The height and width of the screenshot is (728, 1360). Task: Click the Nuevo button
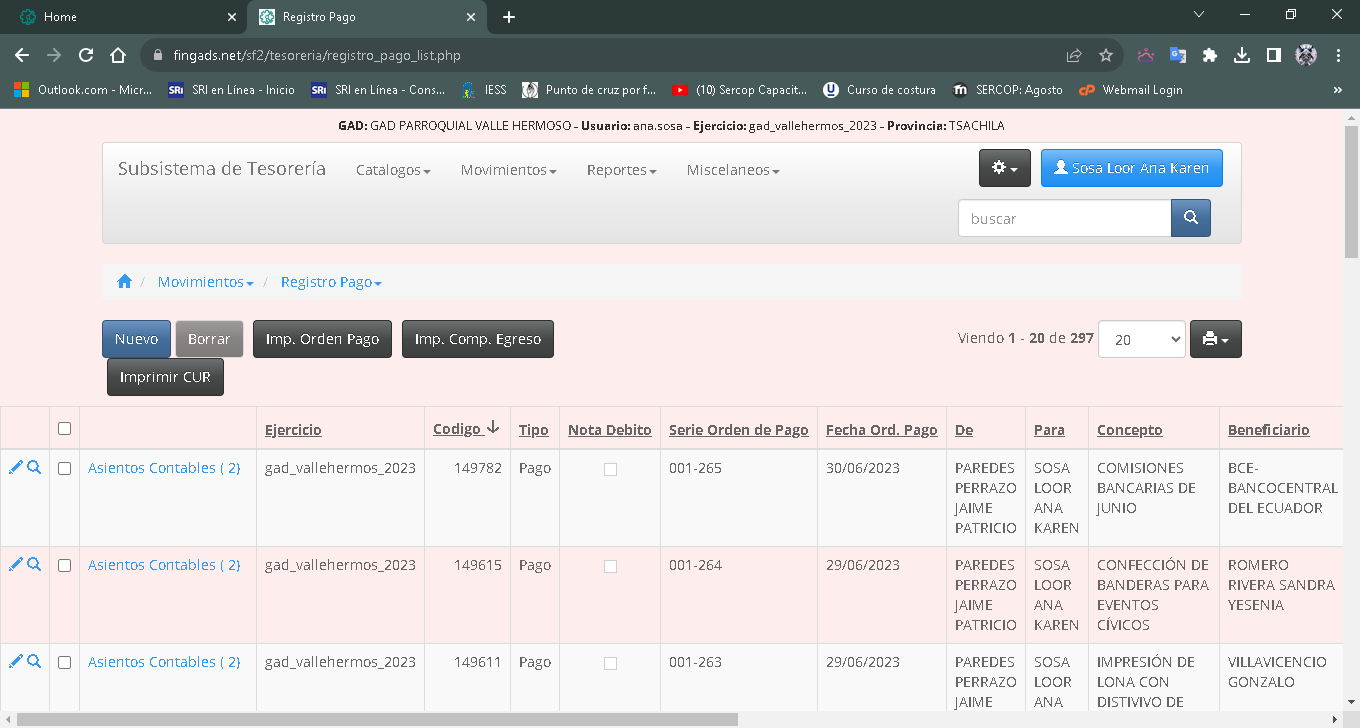(x=136, y=339)
